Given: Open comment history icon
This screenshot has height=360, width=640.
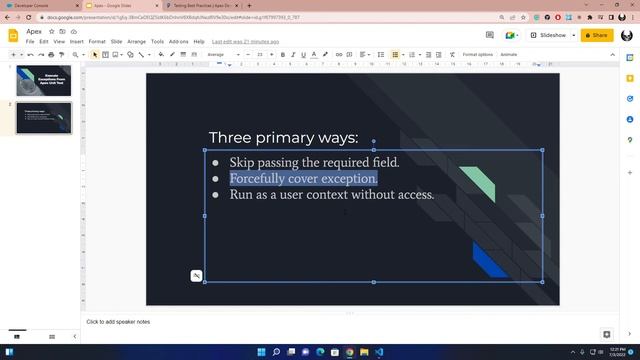Looking at the screenshot, I should (x=490, y=35).
